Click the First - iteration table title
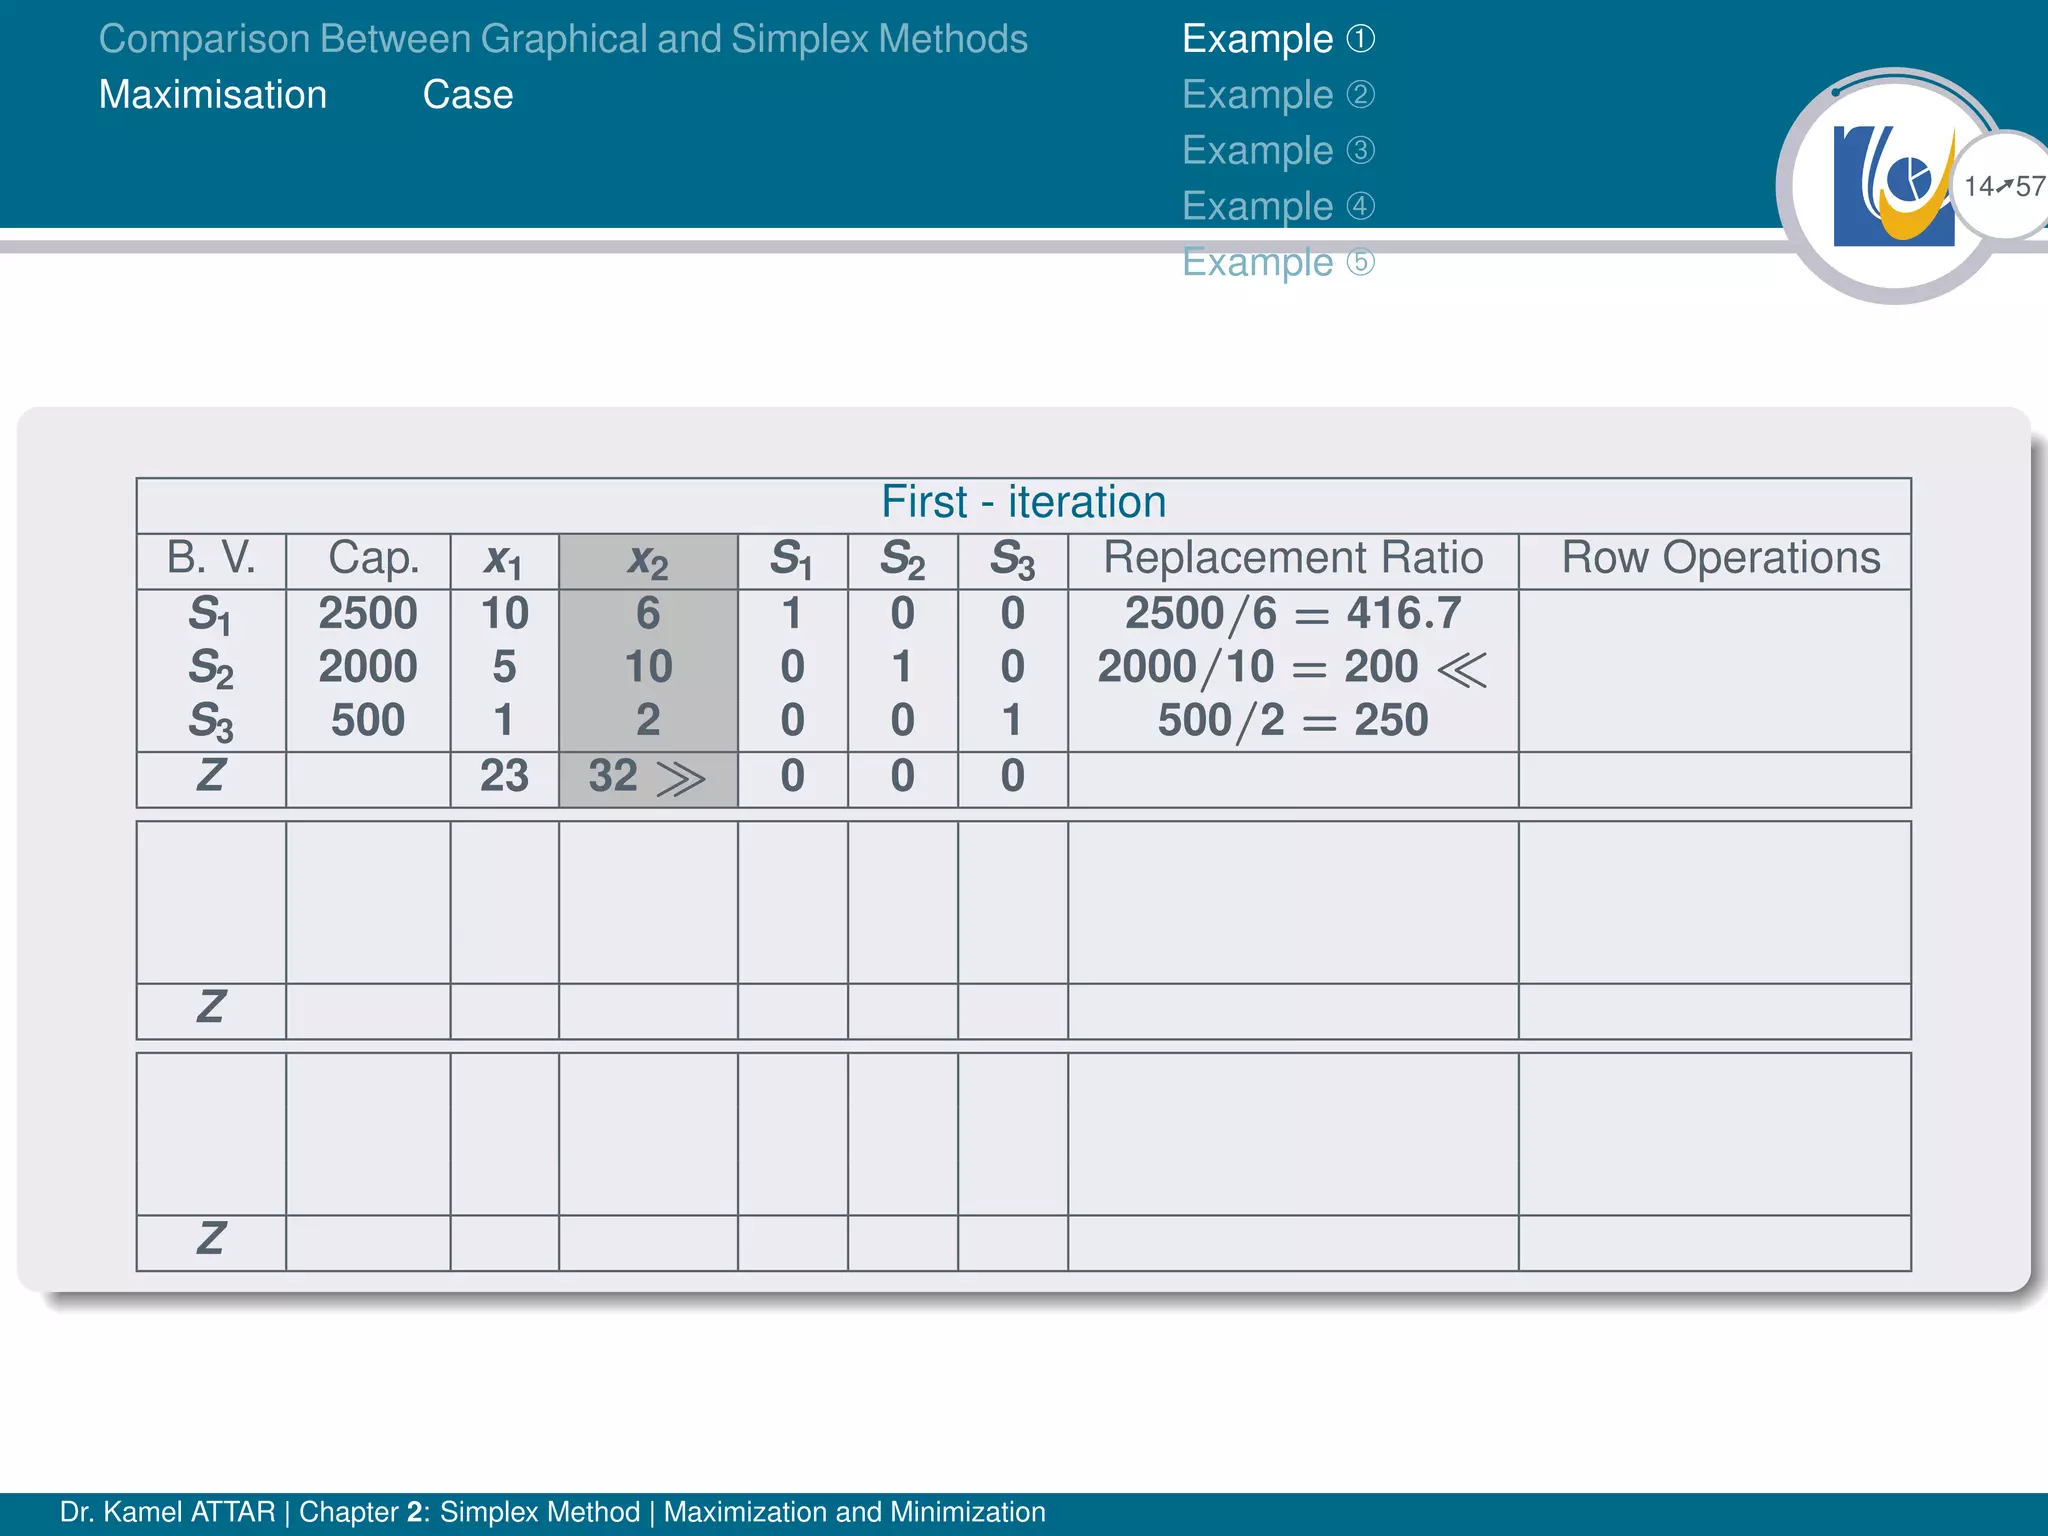 1023,502
